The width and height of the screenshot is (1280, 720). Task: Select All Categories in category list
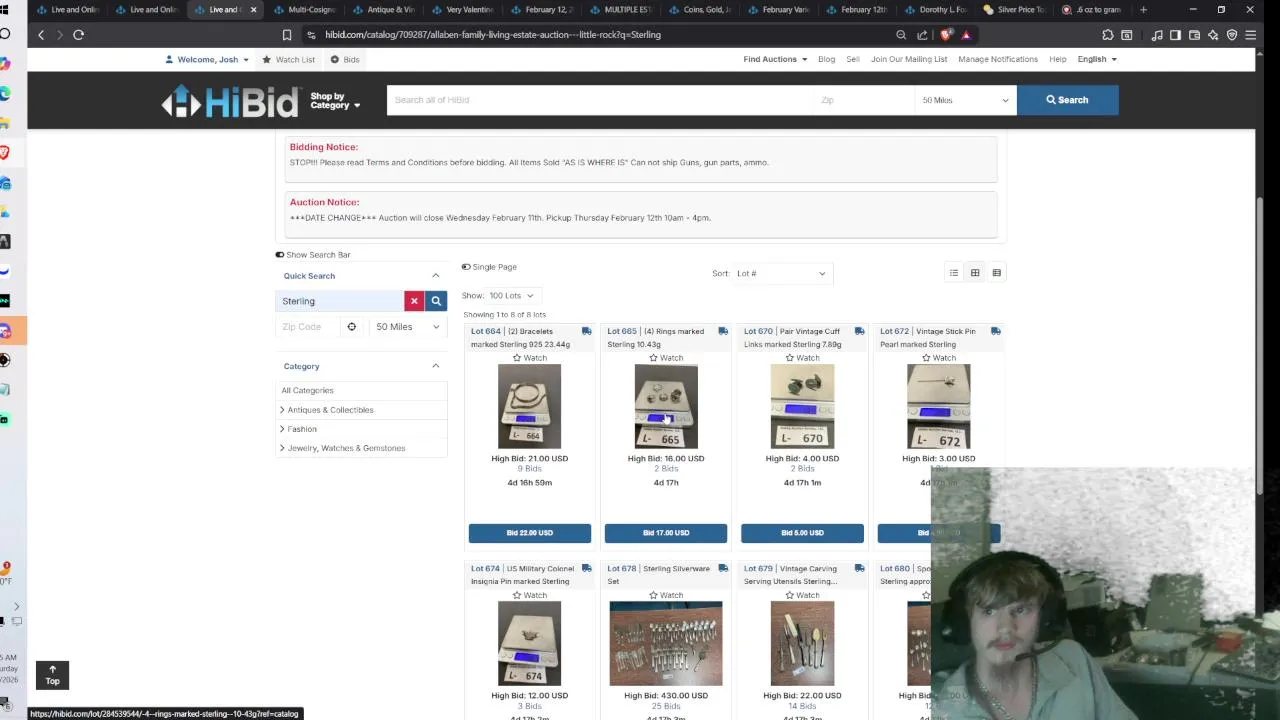tap(307, 391)
